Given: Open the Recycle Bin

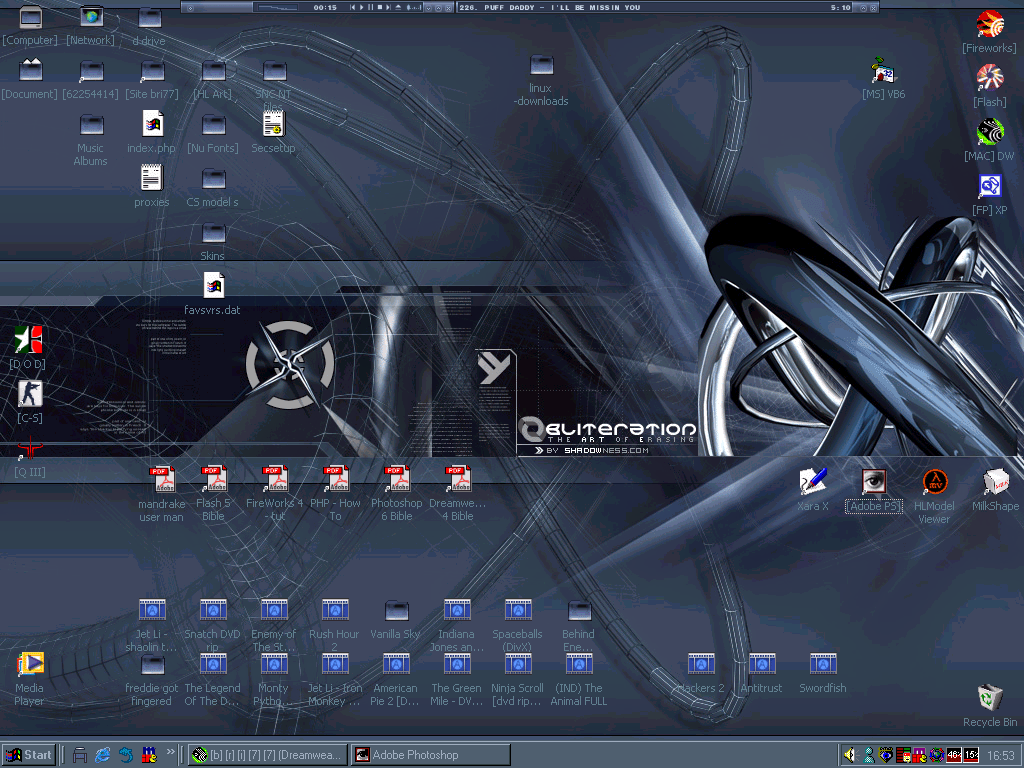Looking at the screenshot, I should click(x=990, y=705).
